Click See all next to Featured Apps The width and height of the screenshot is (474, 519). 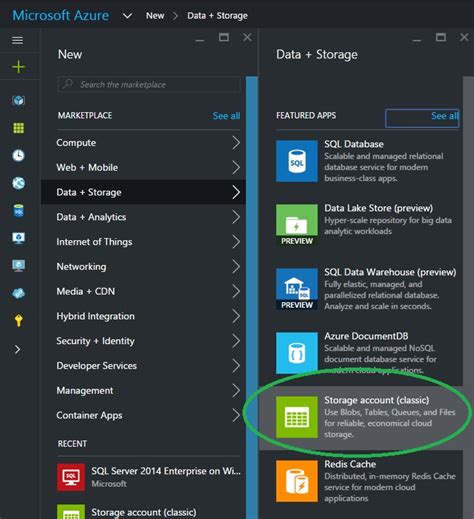445,116
